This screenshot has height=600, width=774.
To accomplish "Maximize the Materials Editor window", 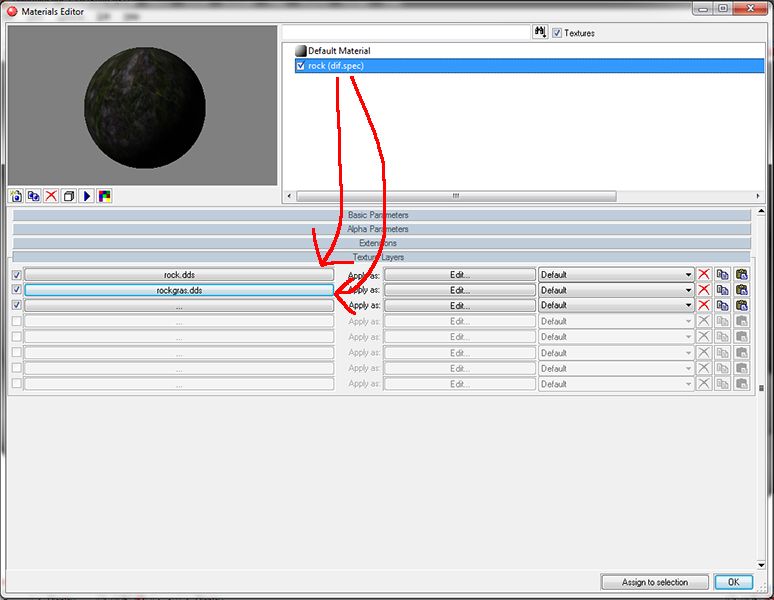I will pyautogui.click(x=723, y=8).
